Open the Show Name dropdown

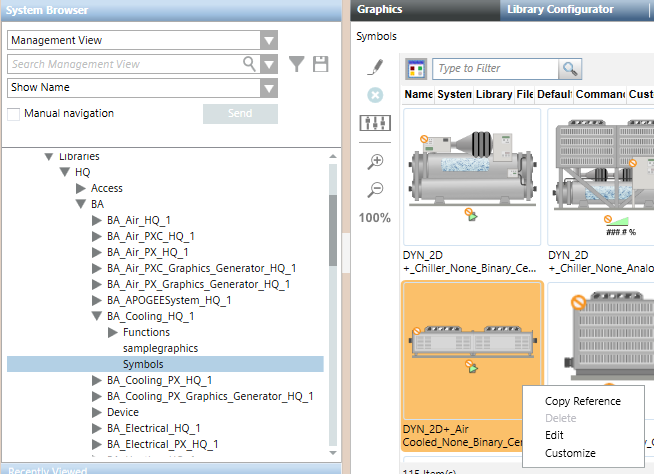268,88
